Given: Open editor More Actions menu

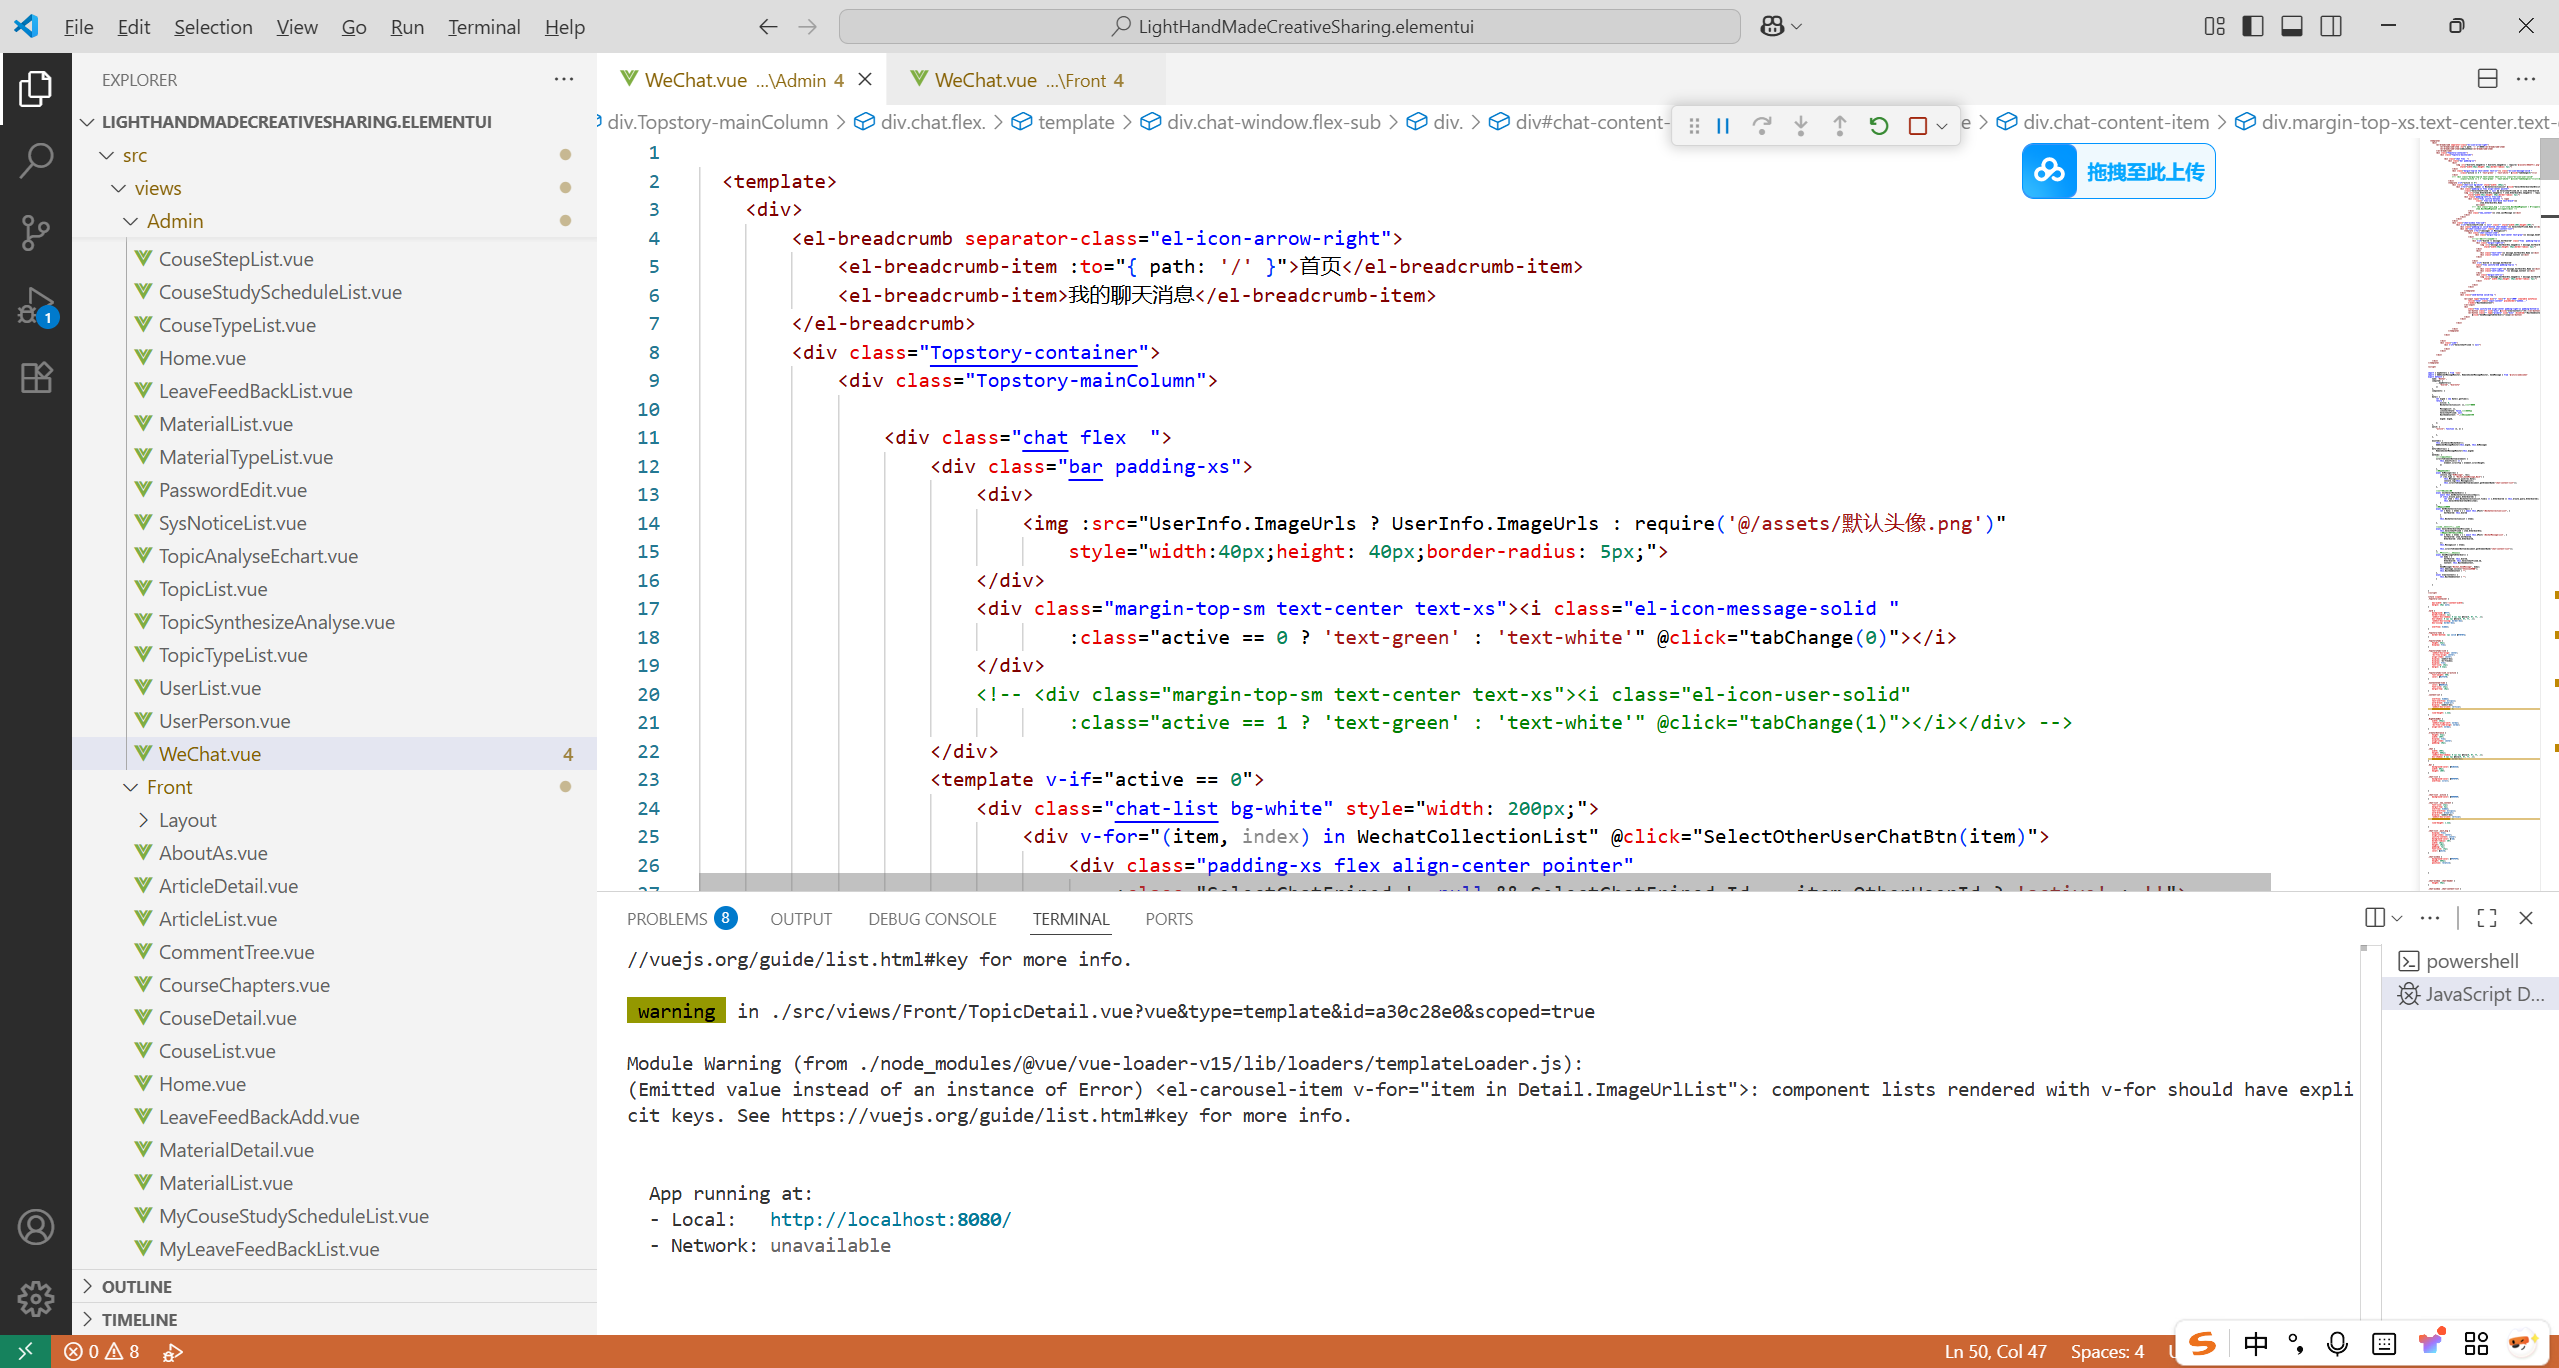Looking at the screenshot, I should pos(2526,79).
